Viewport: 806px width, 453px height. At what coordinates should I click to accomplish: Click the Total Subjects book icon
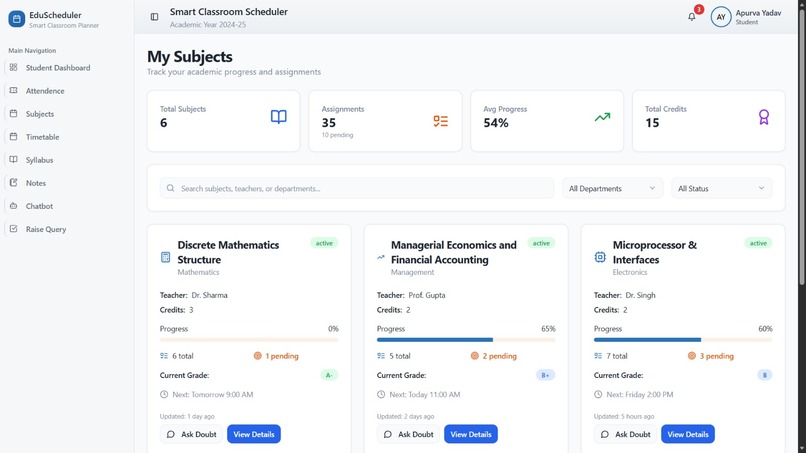[279, 117]
